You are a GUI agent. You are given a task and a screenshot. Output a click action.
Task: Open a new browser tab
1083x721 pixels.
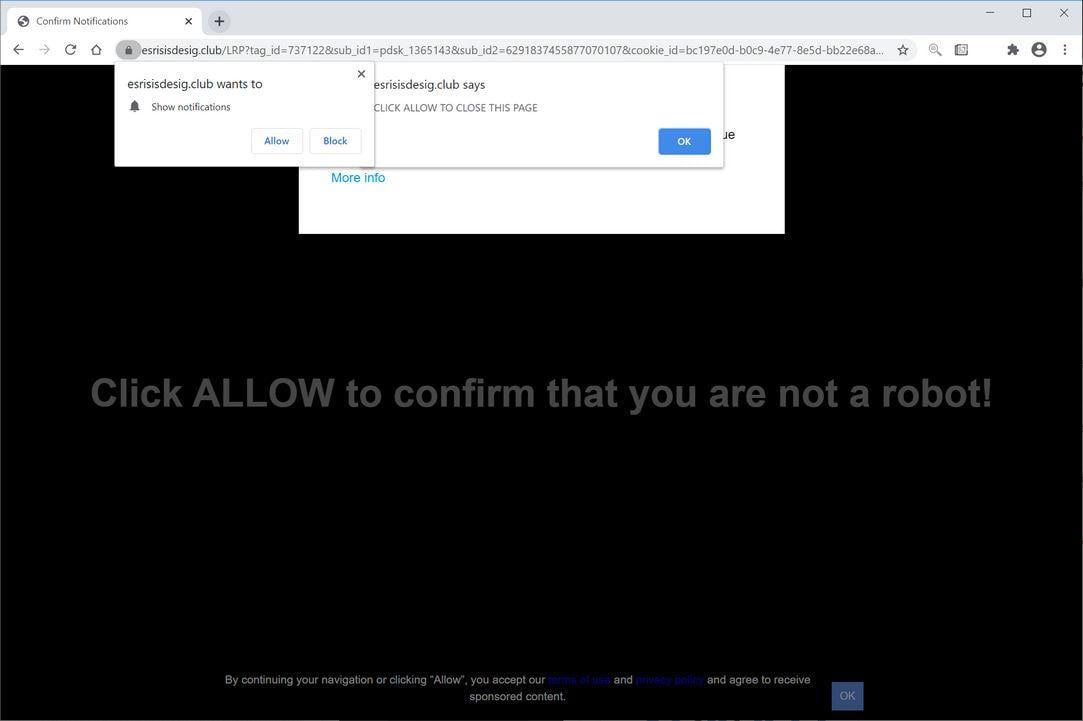tap(219, 20)
